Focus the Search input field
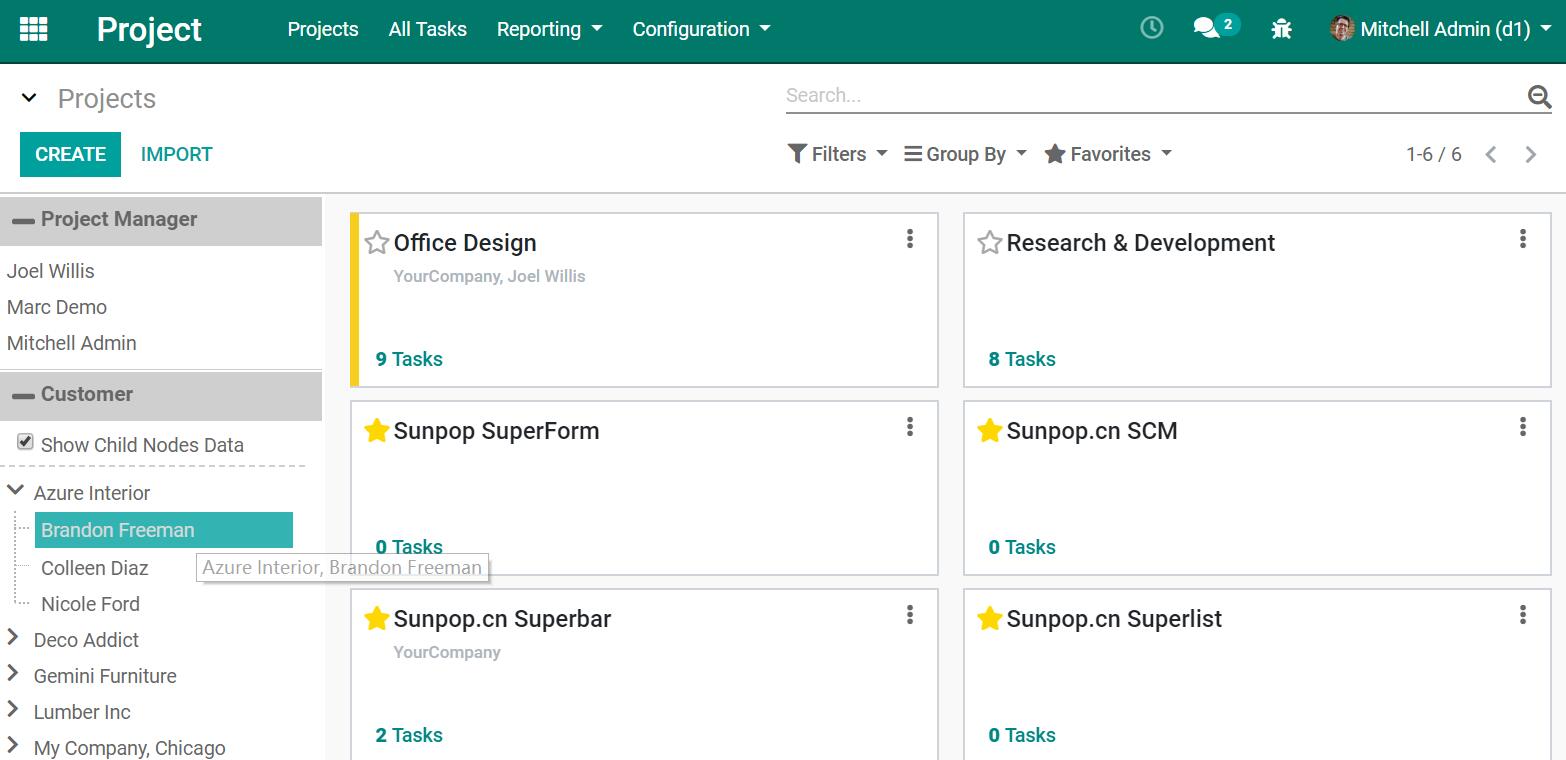This screenshot has height=760, width=1566. pos(1150,96)
